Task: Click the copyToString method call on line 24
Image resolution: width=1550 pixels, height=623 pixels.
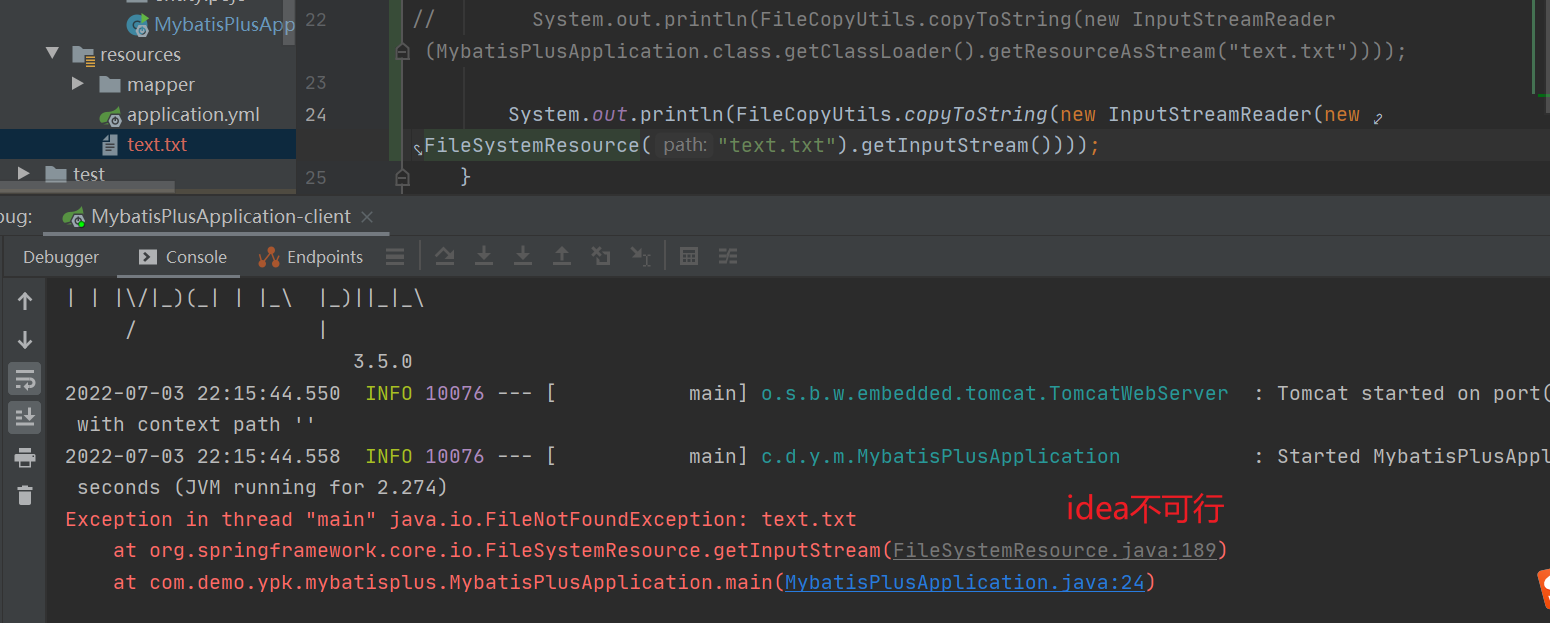Action: pyautogui.click(x=977, y=114)
